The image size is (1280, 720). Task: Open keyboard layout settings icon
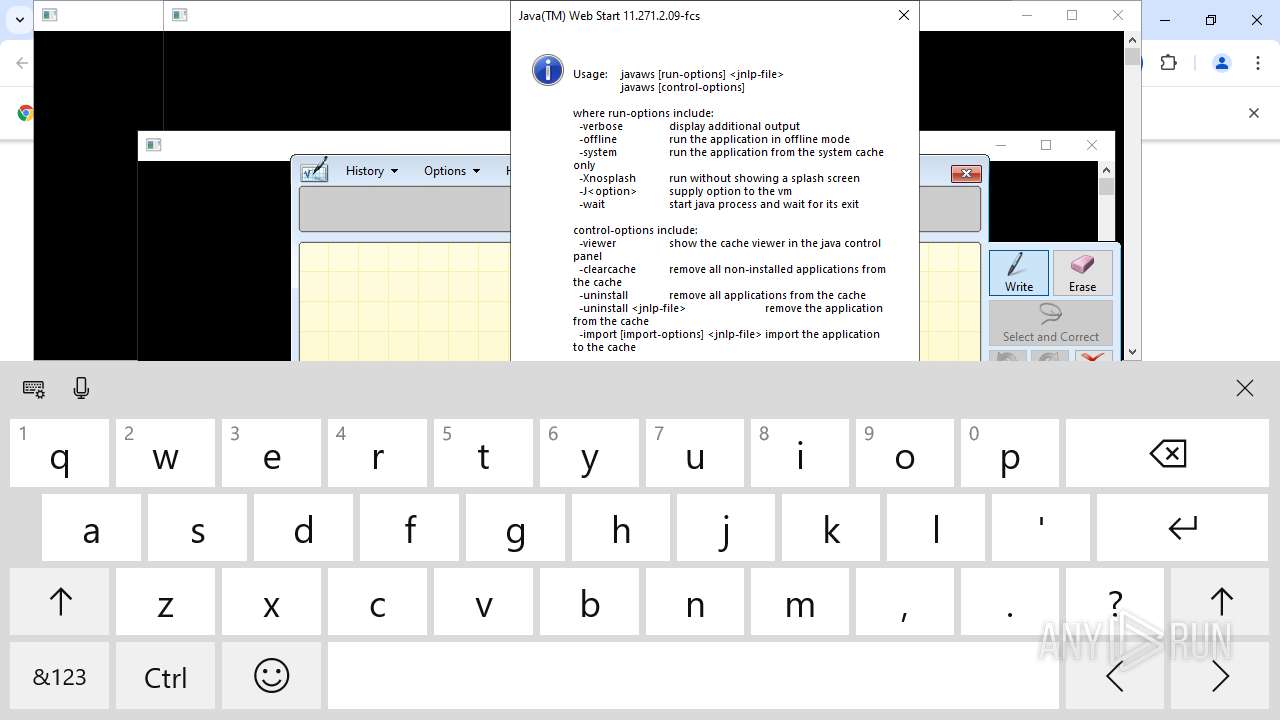(x=33, y=389)
